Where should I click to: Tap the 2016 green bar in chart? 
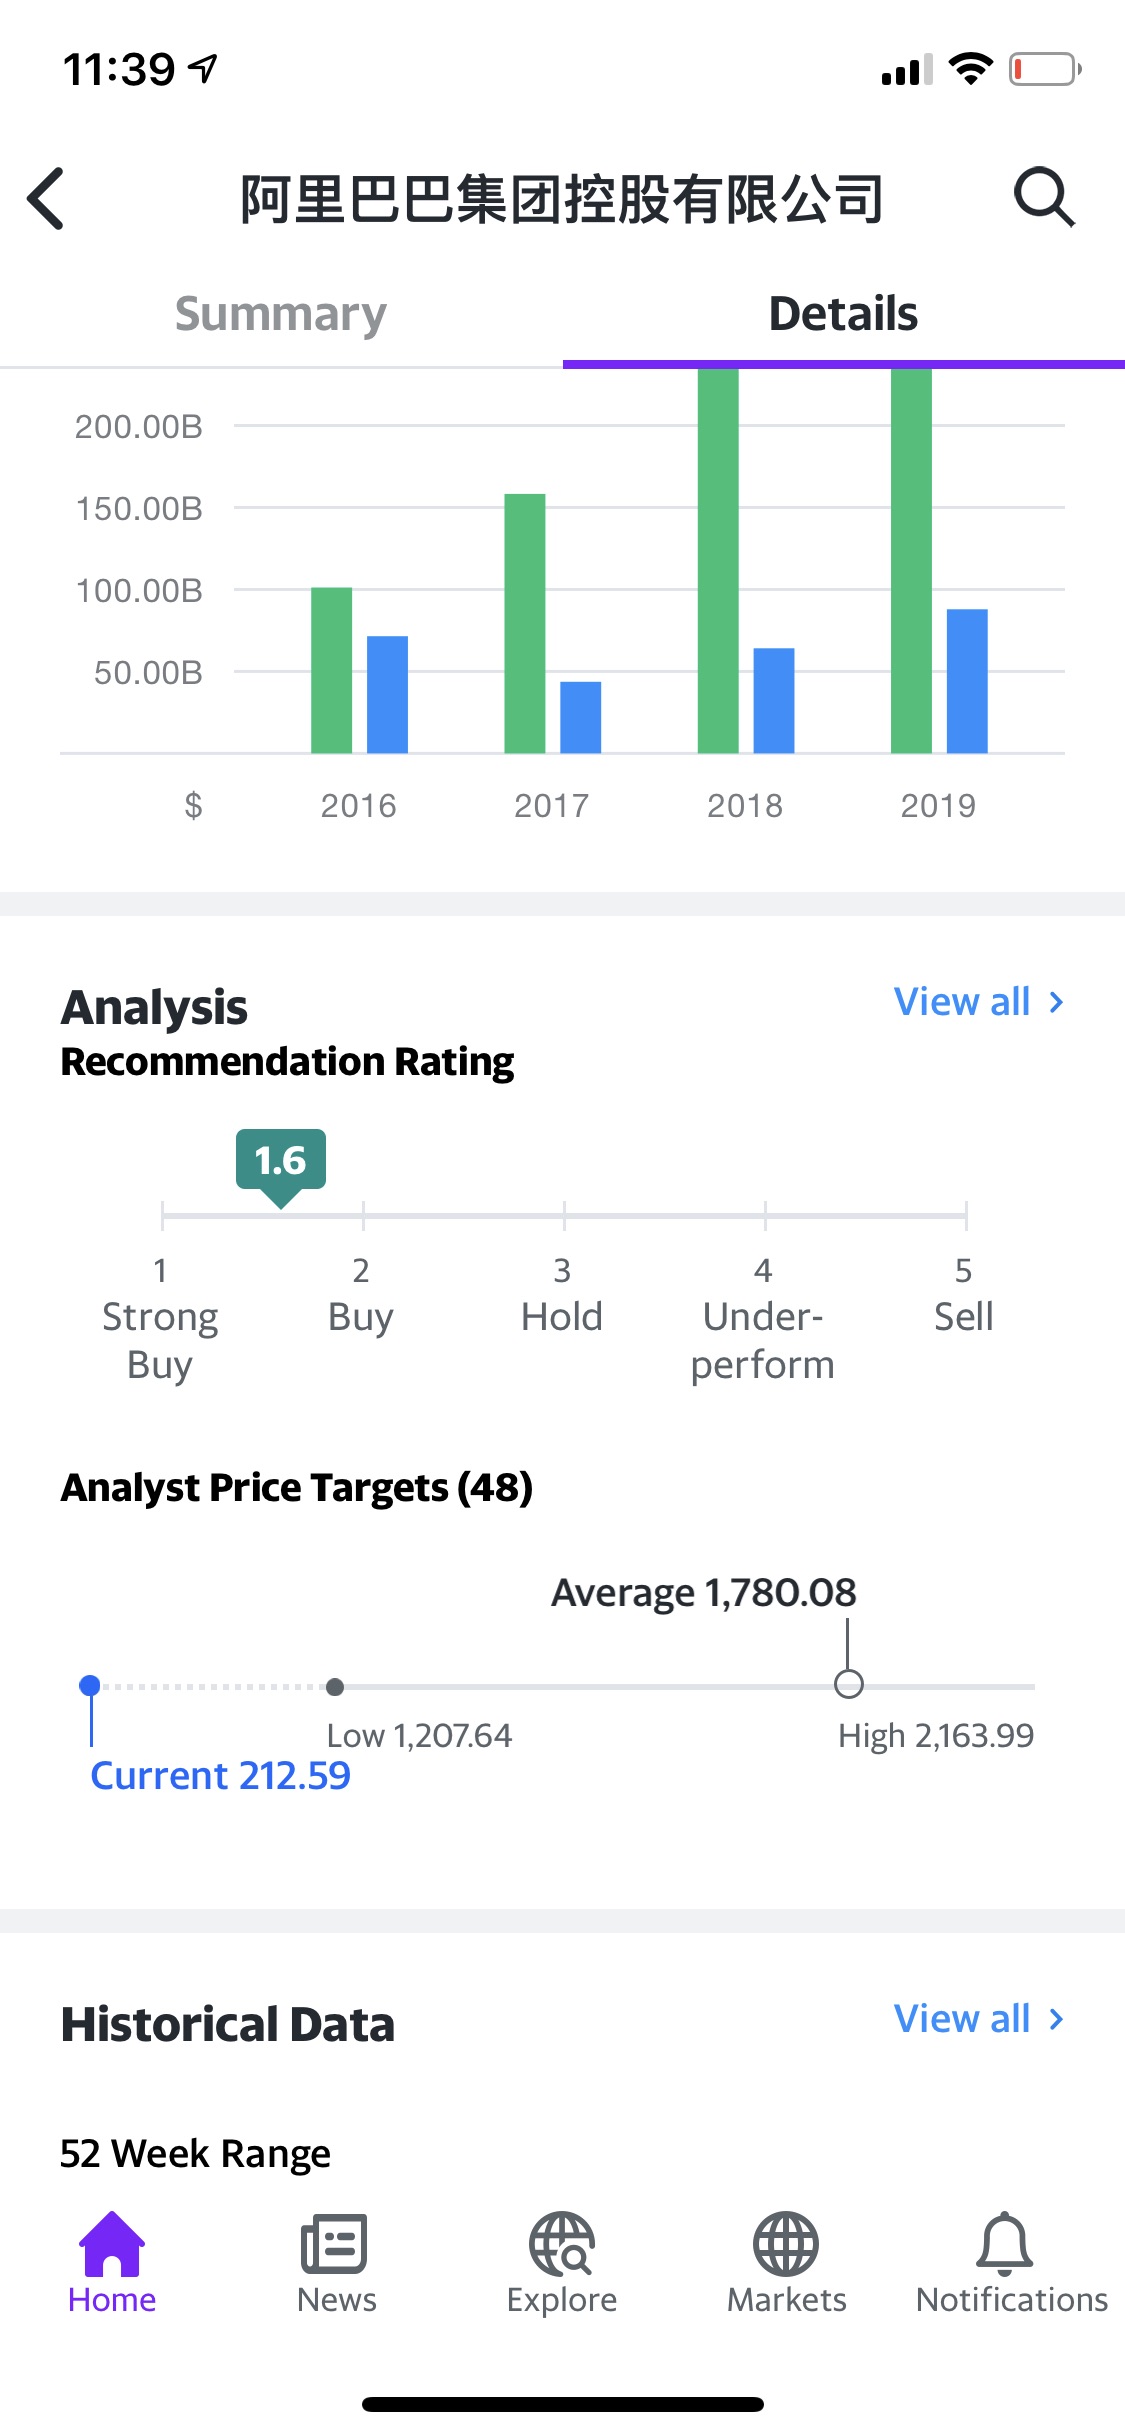click(332, 670)
